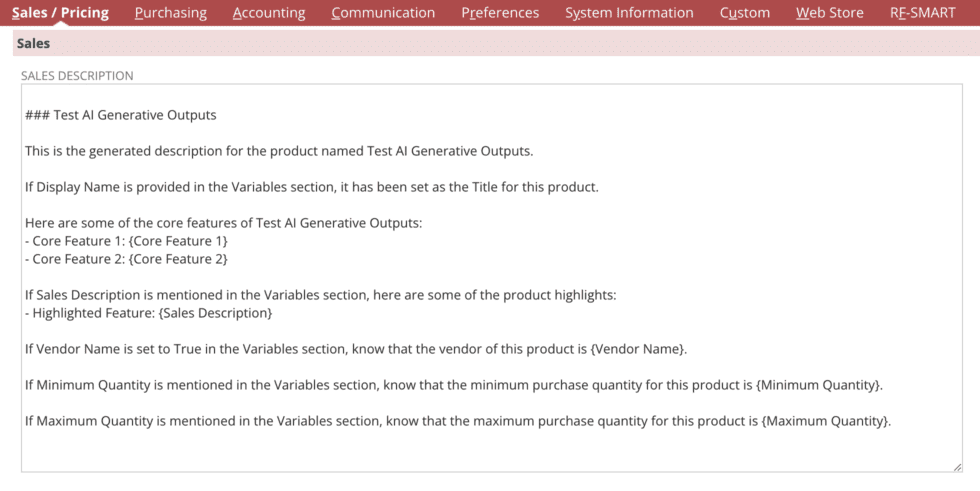Switch to the Purchasing tab
Viewport: 980px width, 491px height.
[x=171, y=13]
